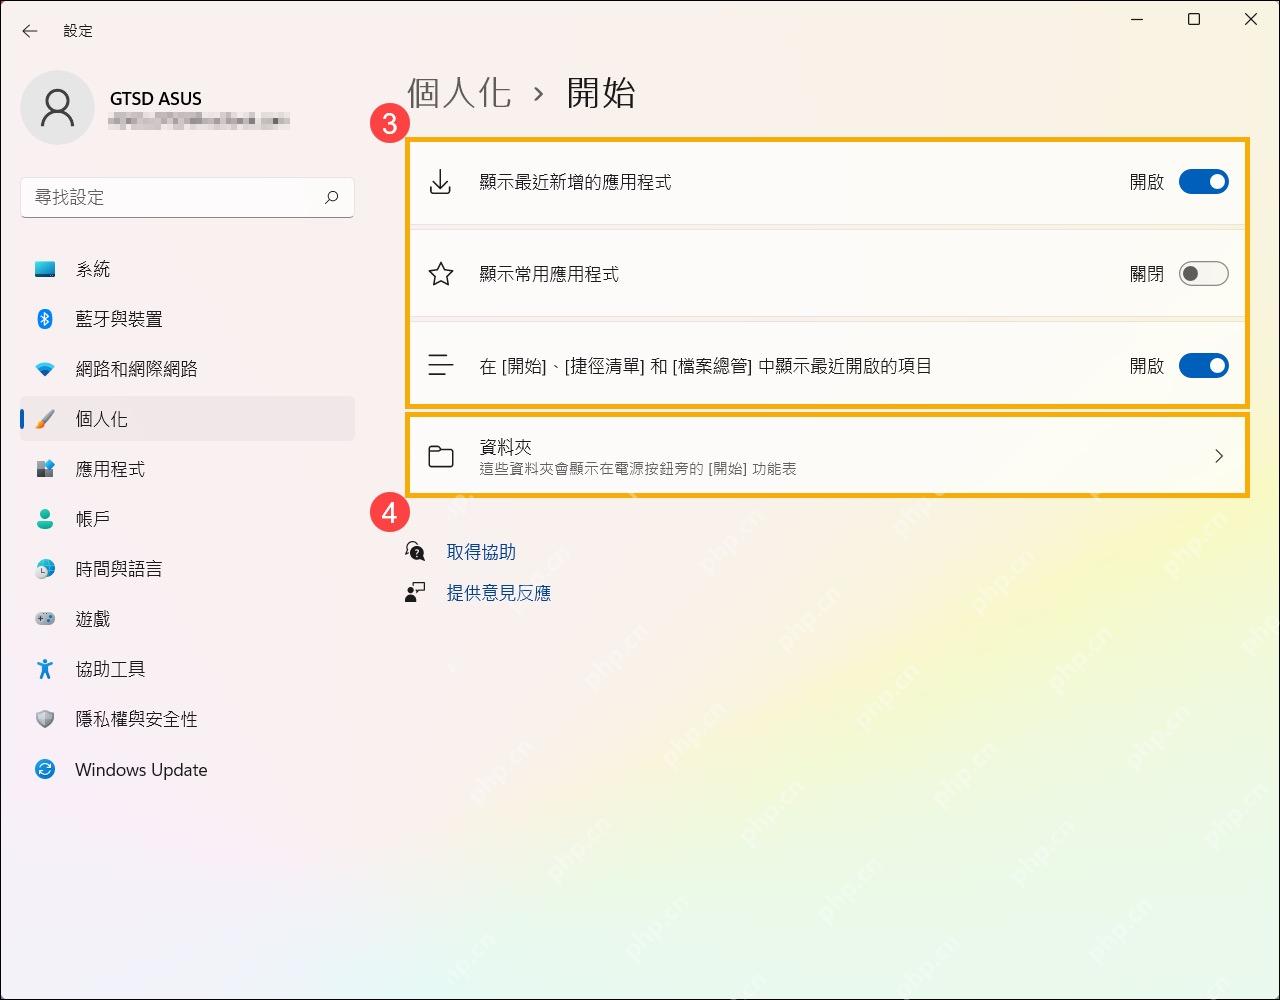Open the 取得協助 link
This screenshot has width=1280, height=1000.
(x=481, y=552)
